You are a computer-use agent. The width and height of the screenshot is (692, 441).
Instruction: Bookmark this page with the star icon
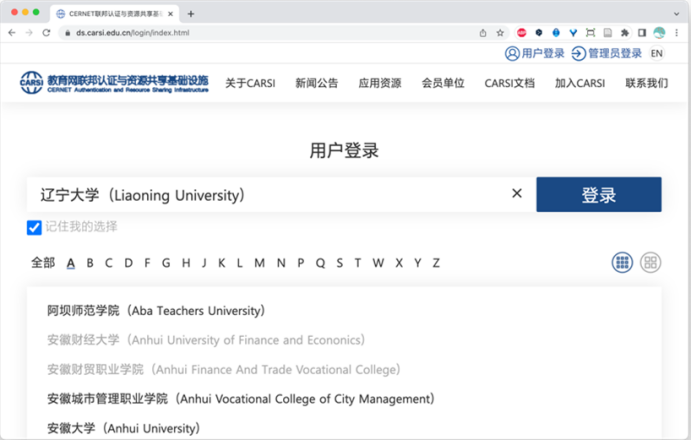click(x=500, y=33)
